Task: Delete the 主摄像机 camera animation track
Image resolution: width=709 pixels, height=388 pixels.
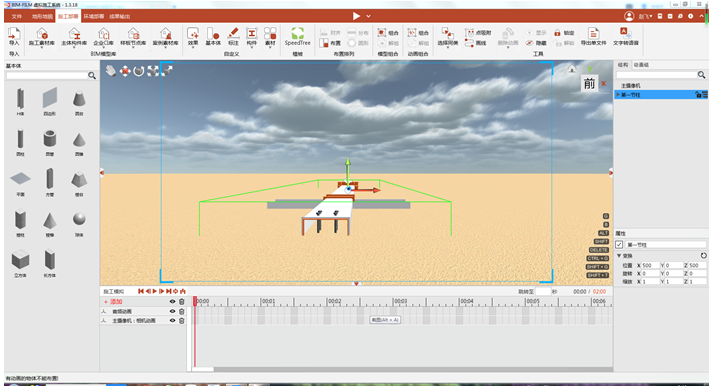Action: pos(182,321)
